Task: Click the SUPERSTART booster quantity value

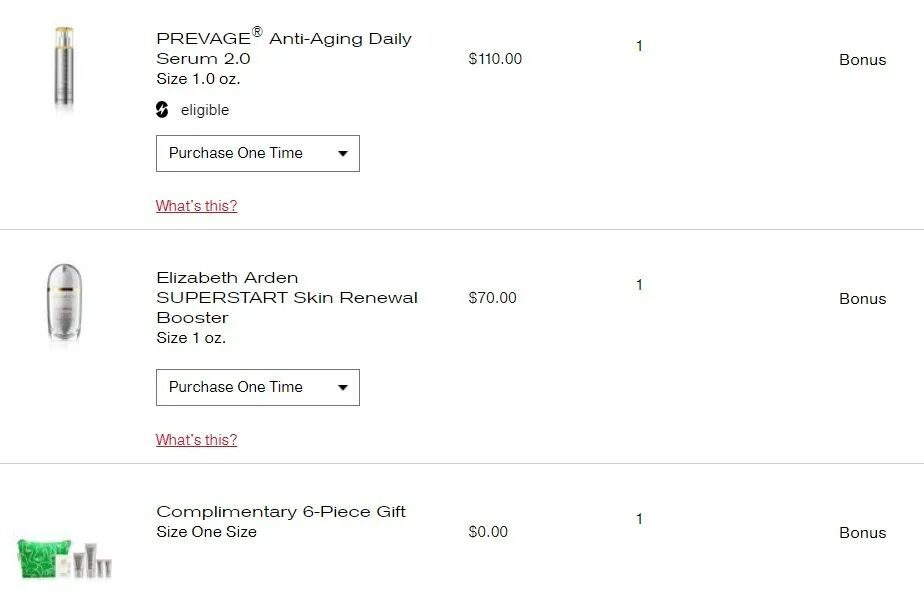Action: 639,285
